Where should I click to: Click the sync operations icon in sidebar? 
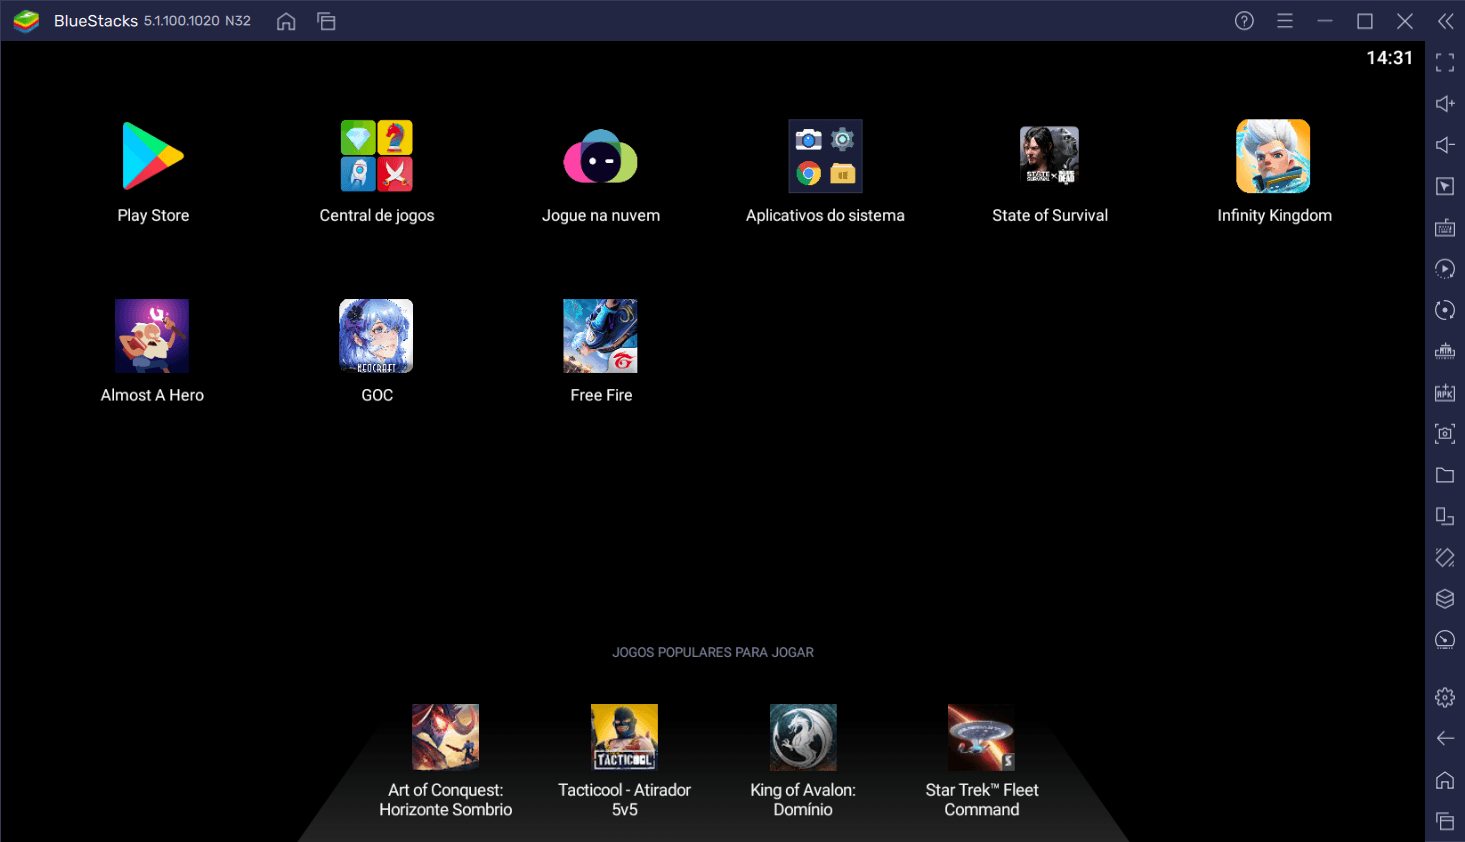pos(1445,310)
